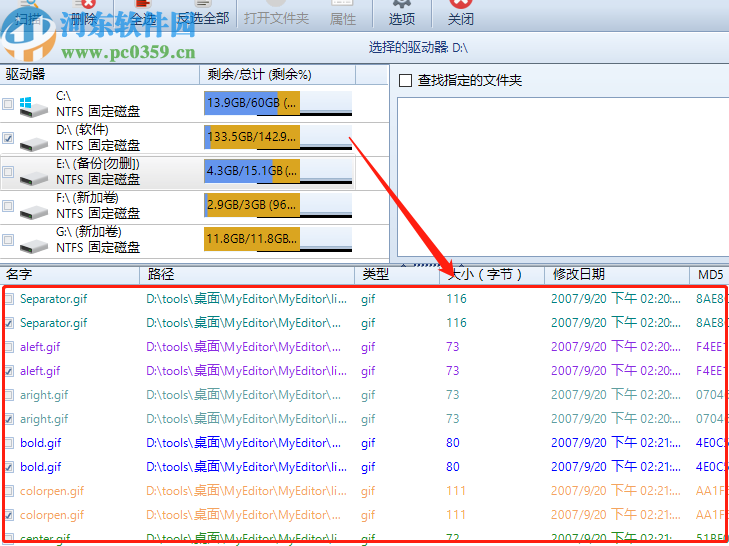The width and height of the screenshot is (729, 546).
Task: Click the 删除 (Delete) toolbar button
Action: point(85,13)
